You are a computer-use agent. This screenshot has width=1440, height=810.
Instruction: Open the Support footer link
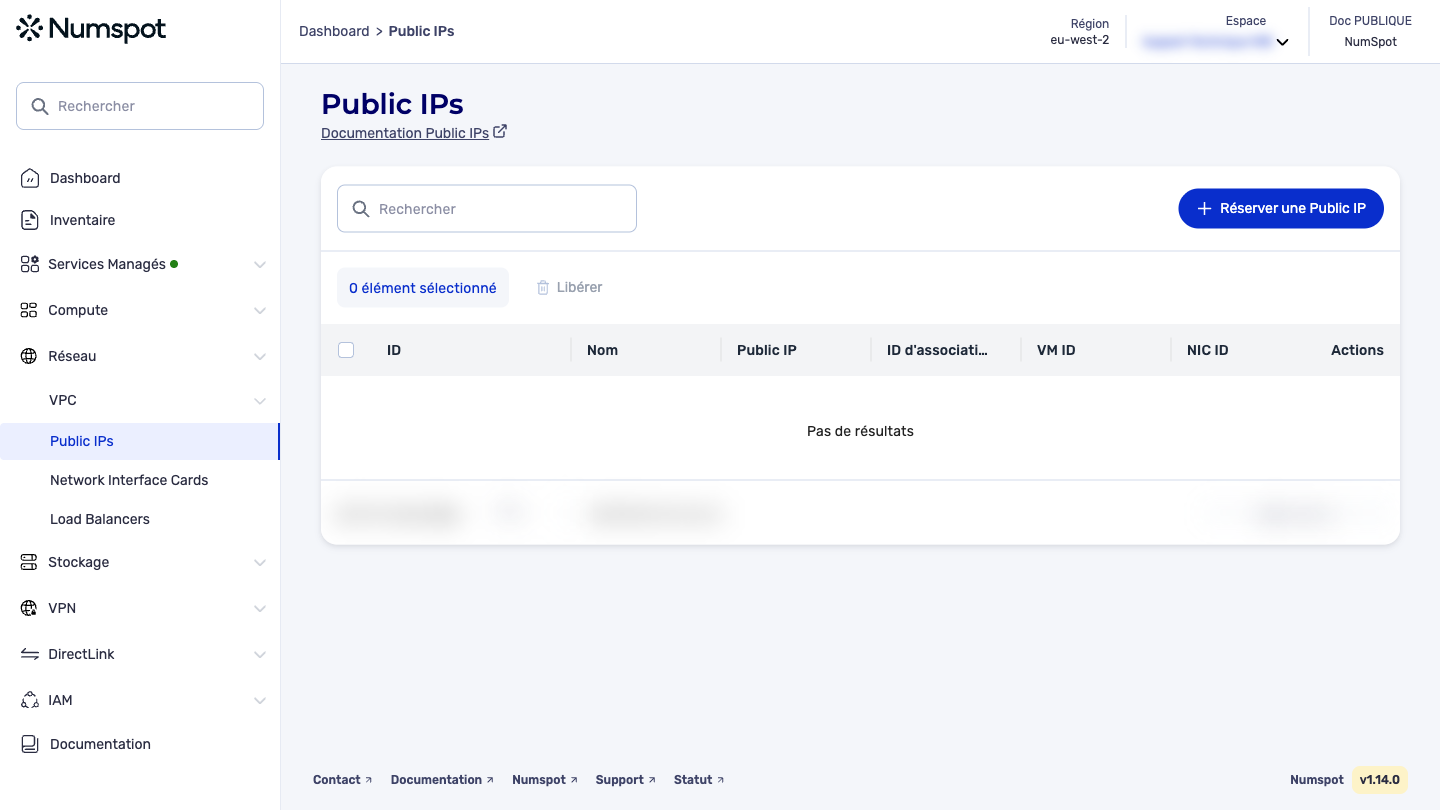[625, 780]
